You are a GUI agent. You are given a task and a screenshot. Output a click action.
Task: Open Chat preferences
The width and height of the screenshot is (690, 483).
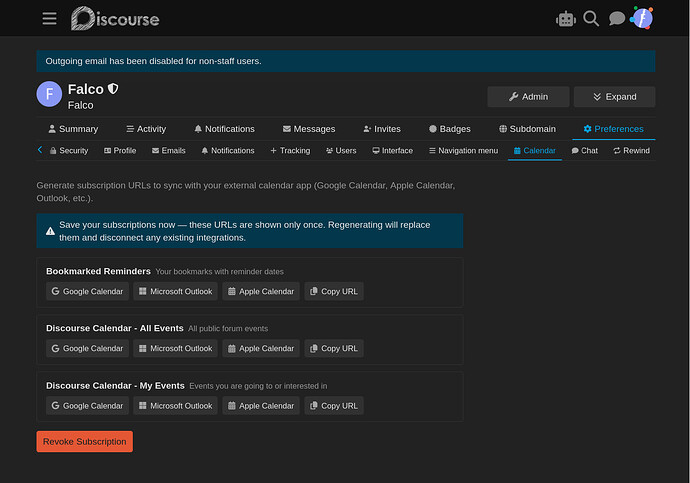coord(584,150)
